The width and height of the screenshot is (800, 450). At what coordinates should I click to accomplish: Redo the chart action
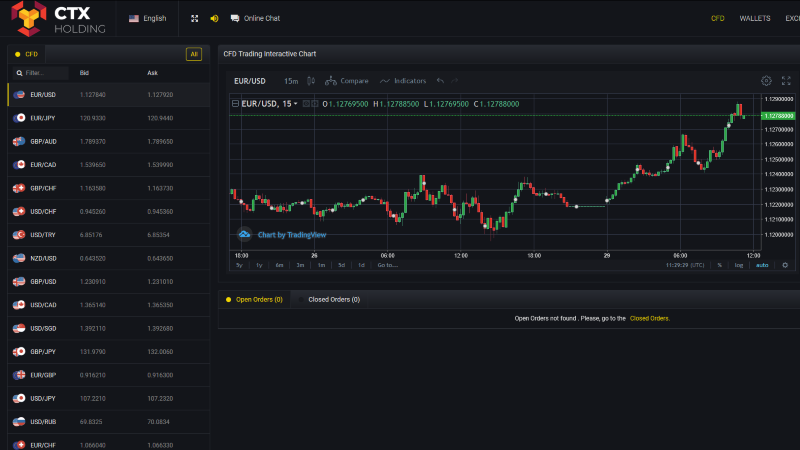tap(455, 81)
